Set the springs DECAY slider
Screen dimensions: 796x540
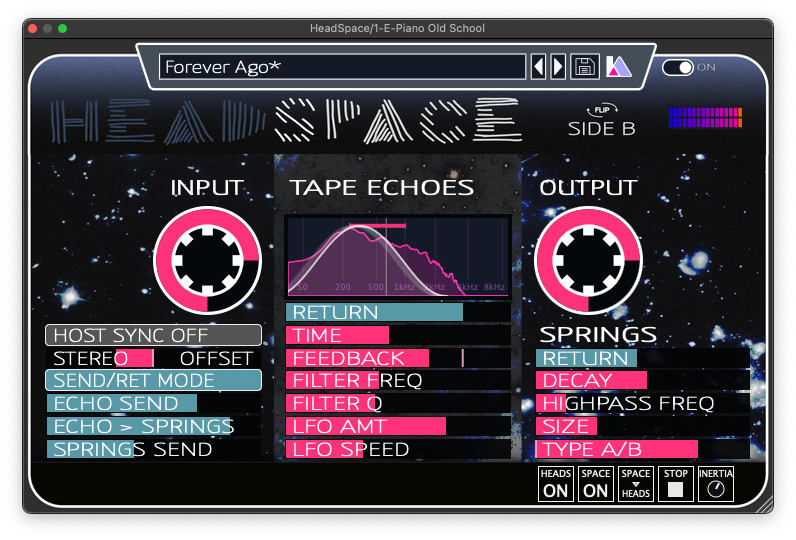tap(642, 380)
